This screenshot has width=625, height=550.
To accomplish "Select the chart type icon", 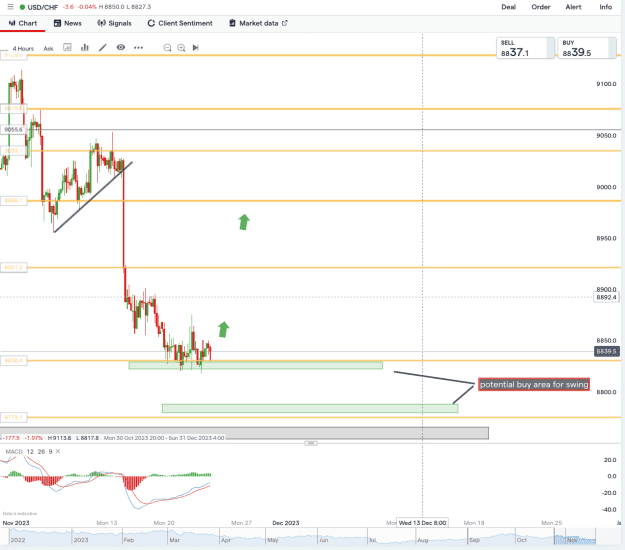I will [67, 47].
